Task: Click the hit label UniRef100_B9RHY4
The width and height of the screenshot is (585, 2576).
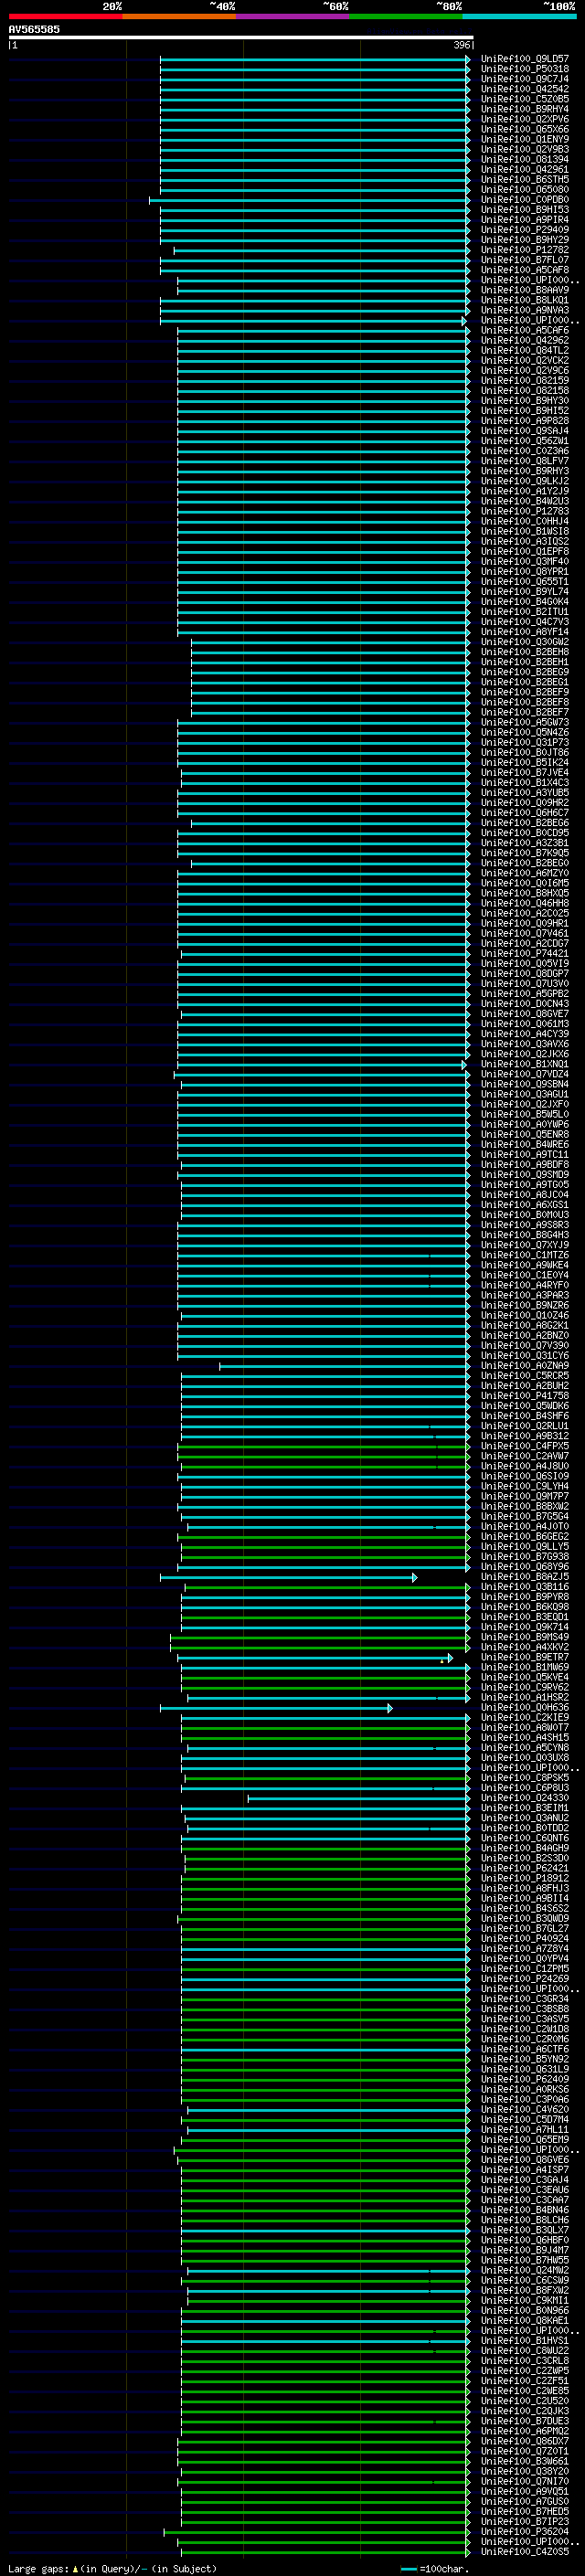Action: (x=525, y=109)
